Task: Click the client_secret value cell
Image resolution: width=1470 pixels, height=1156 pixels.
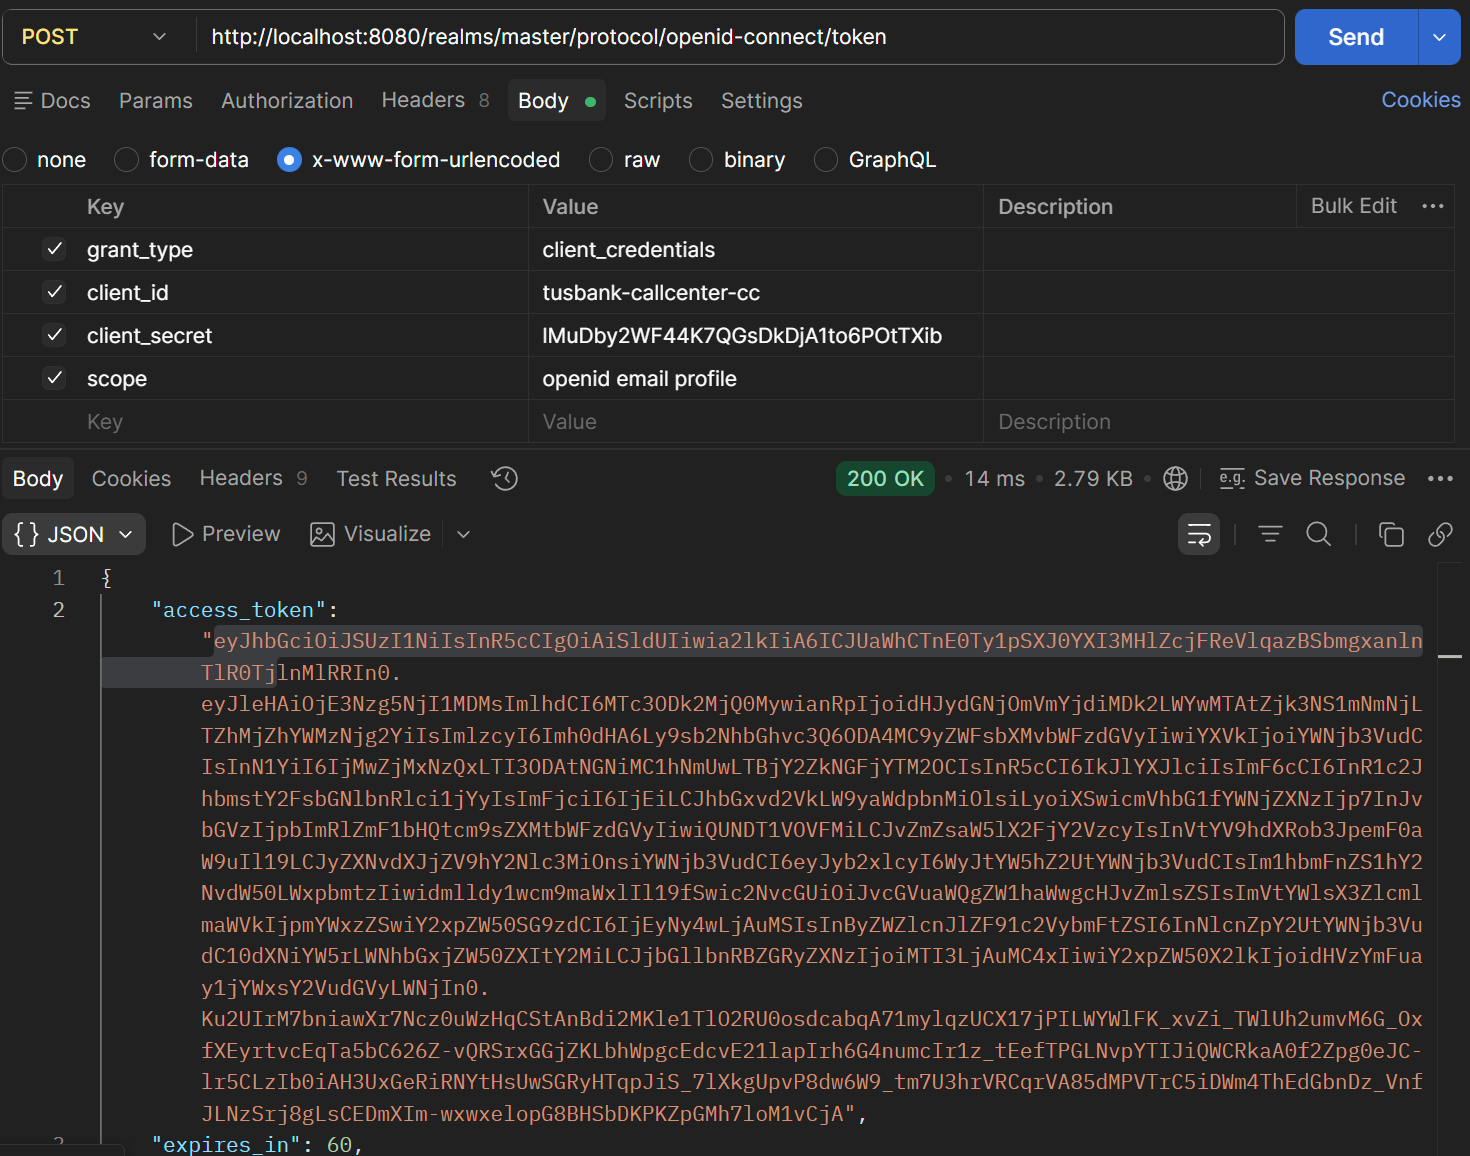Action: tap(756, 336)
